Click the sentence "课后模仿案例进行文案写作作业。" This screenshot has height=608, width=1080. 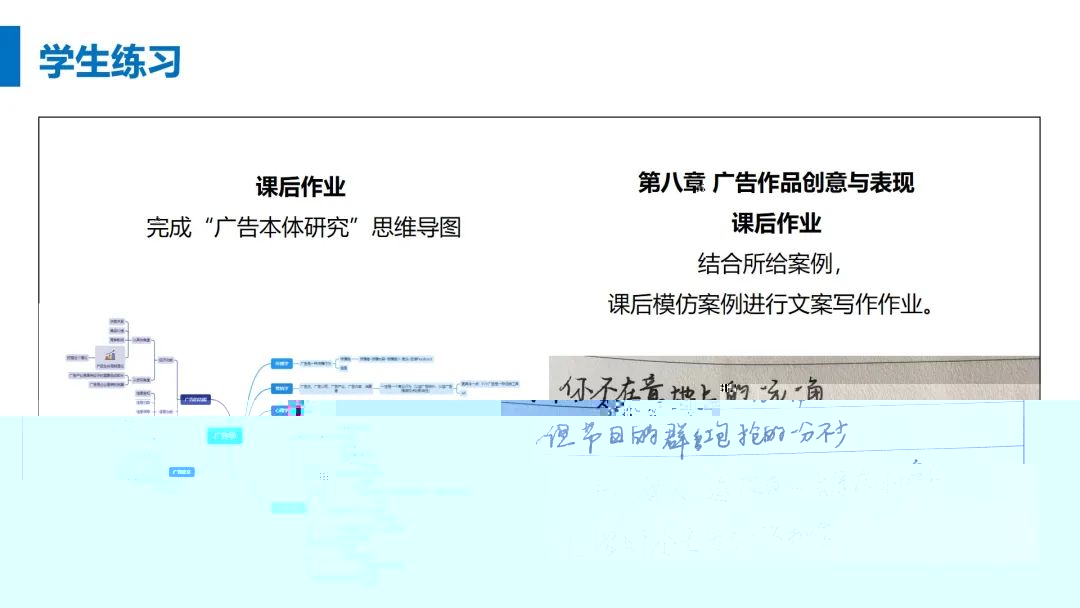[x=771, y=304]
